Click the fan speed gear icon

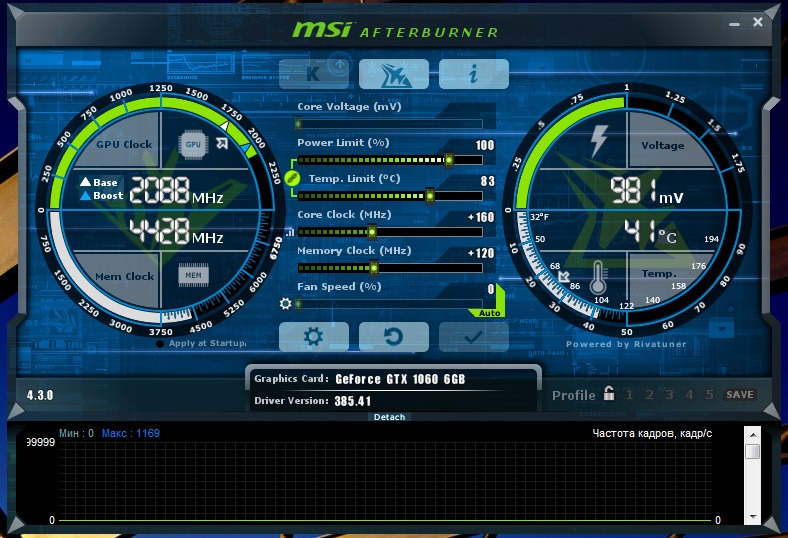[285, 303]
